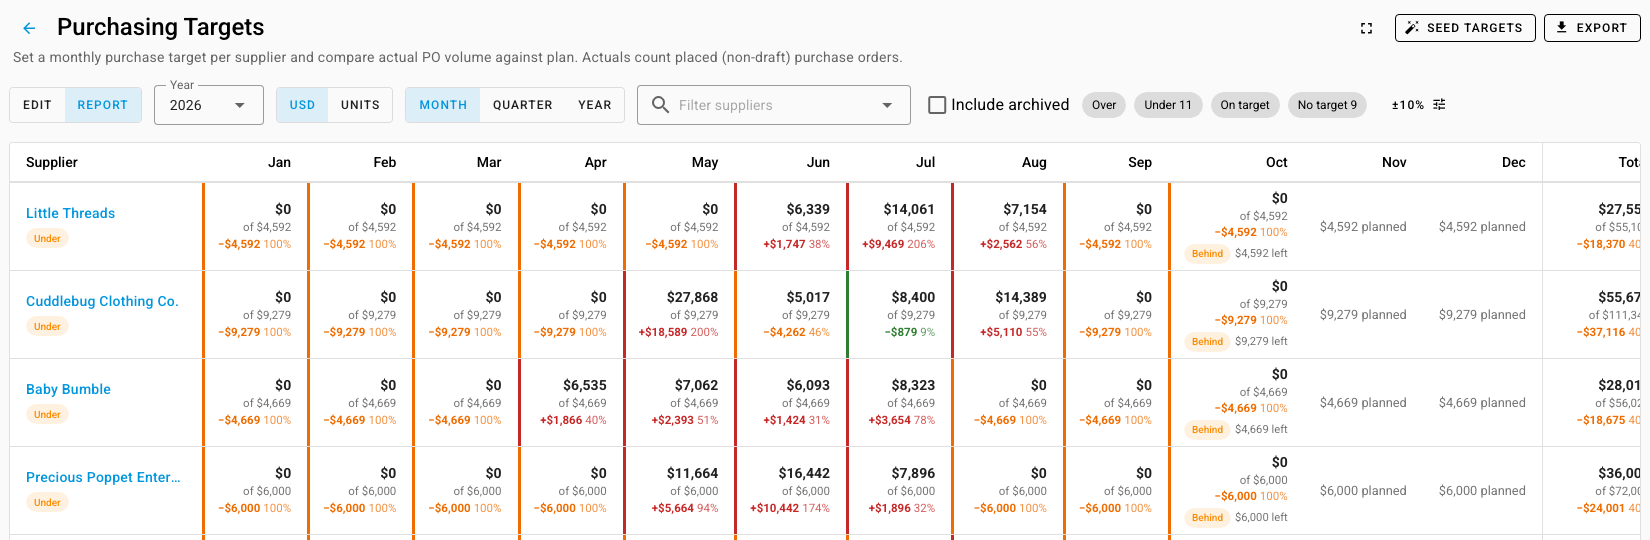1650x540 pixels.
Task: Focus the Filter suppliers field
Action: [774, 105]
